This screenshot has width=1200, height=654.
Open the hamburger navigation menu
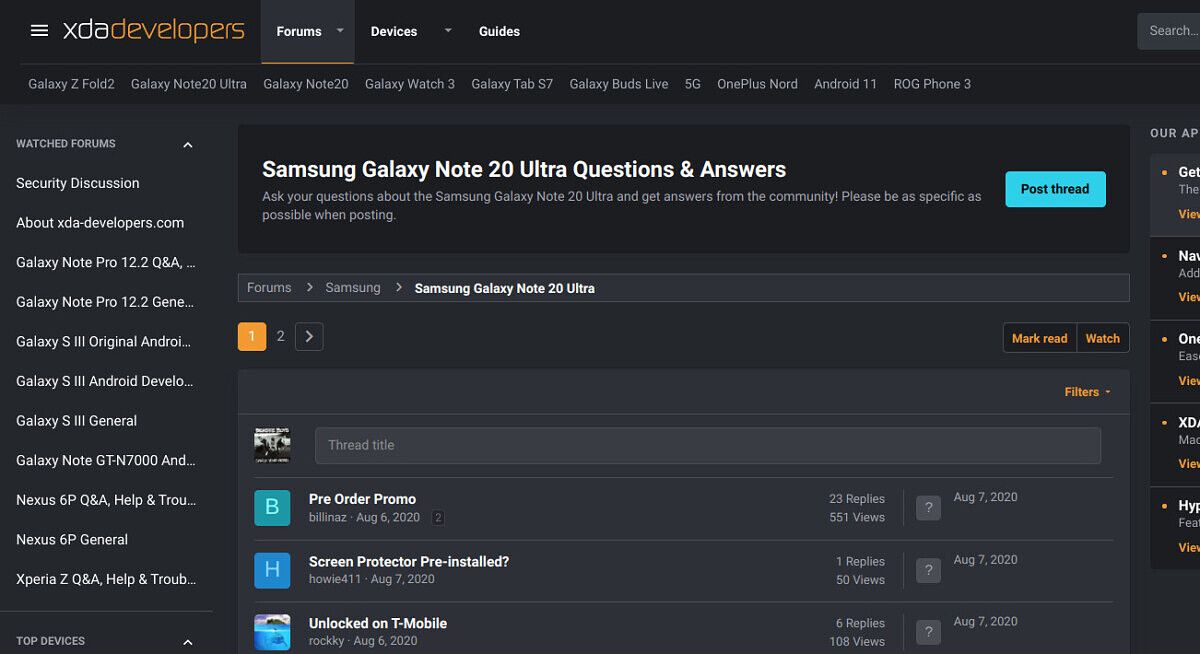[39, 30]
